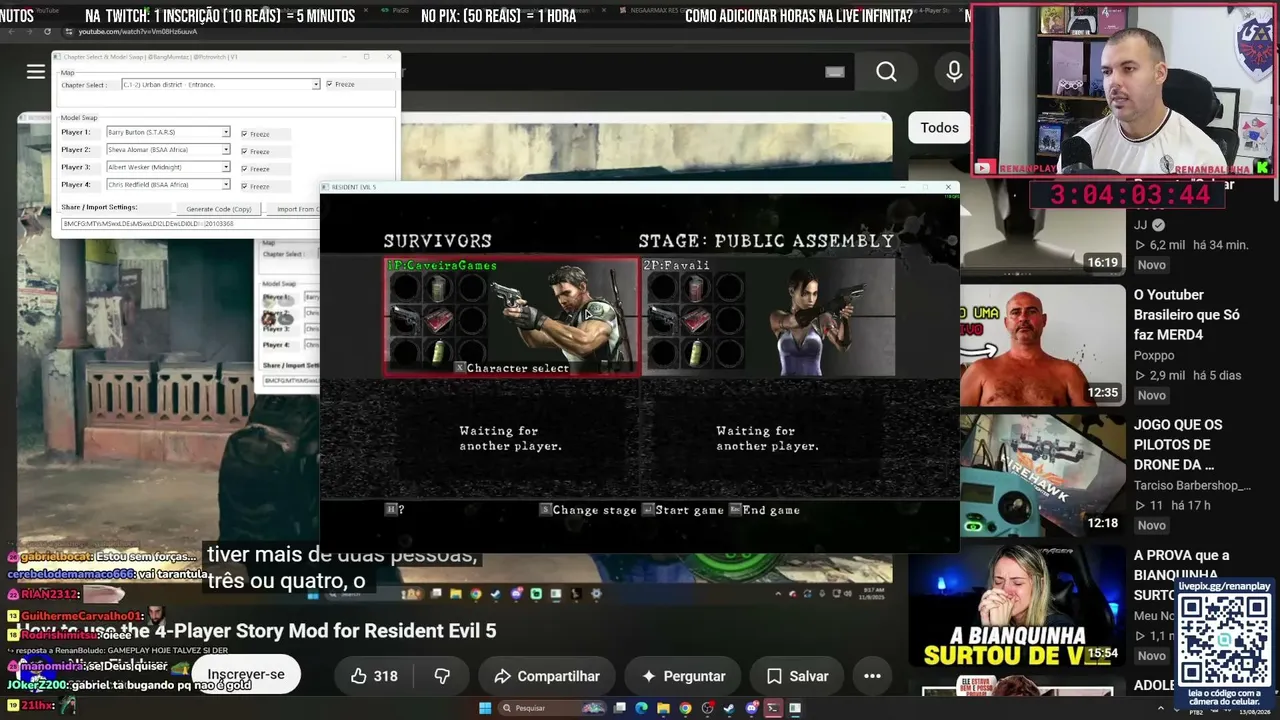
Task: Open Google Chrome from the taskbar
Action: tap(685, 708)
